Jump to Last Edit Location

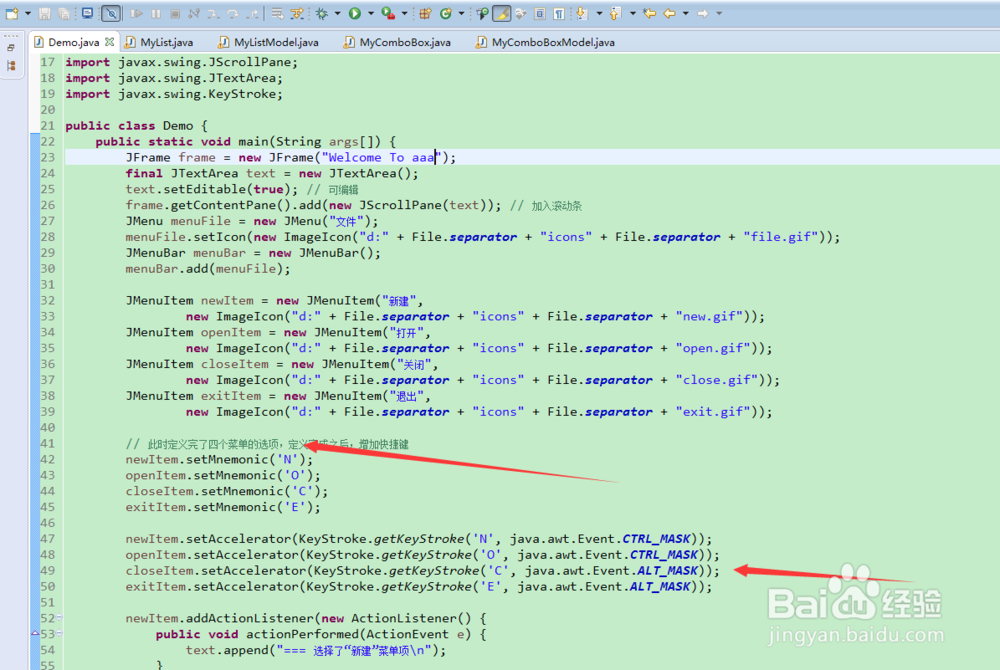pos(649,13)
